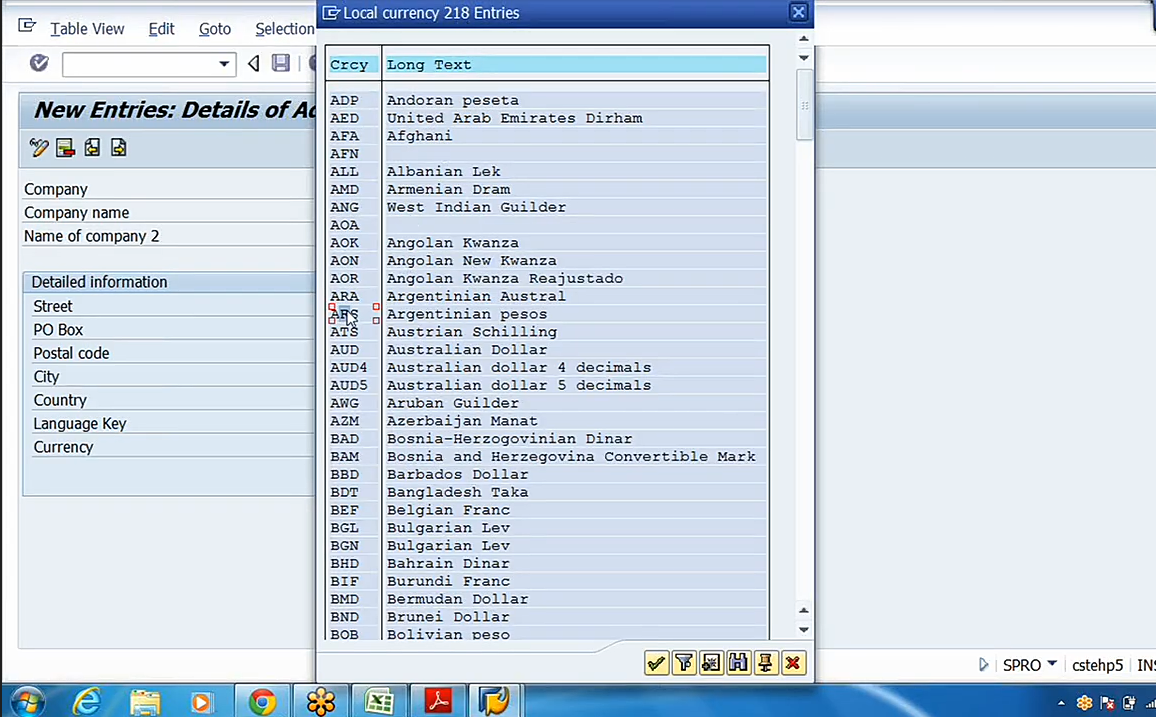Open Excel from the taskbar
Viewport: 1156px width, 717px height.
pyautogui.click(x=379, y=702)
